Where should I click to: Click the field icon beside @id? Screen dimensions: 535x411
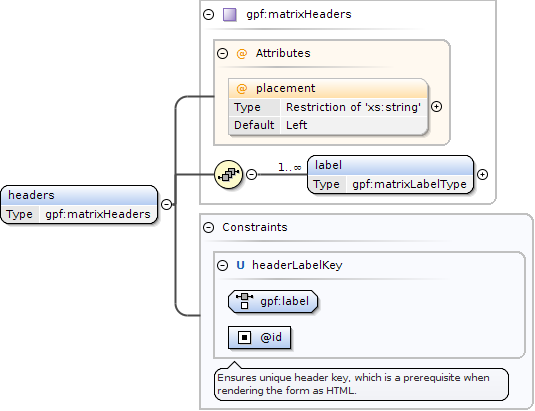244,338
